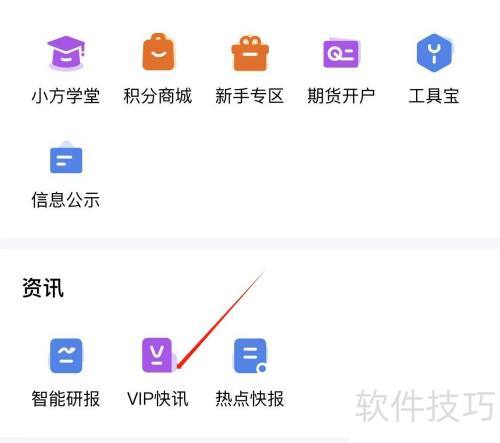
Task: Tap the VIP快讯 label text
Action: 158,399
